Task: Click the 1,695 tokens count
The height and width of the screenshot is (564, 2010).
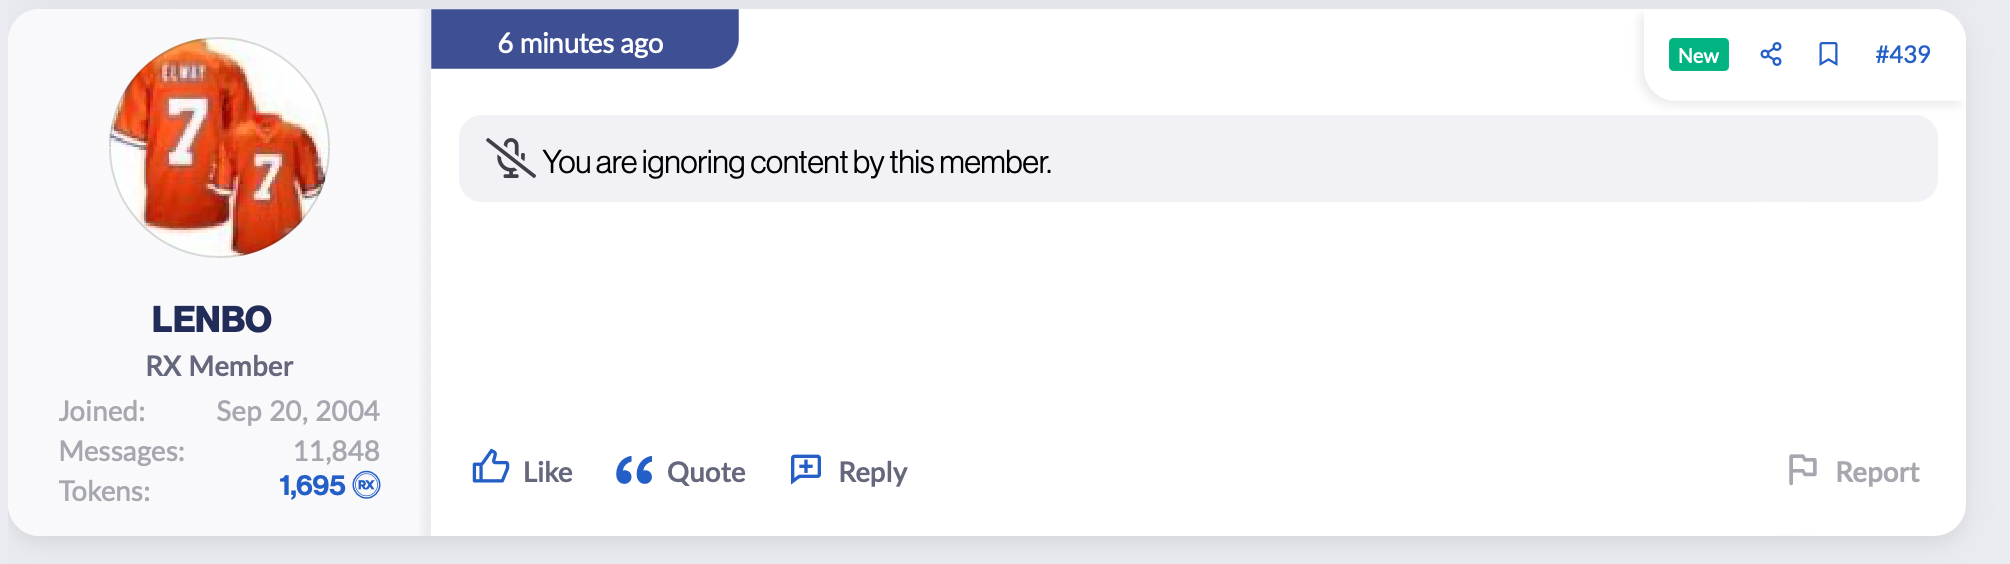Action: coord(311,486)
